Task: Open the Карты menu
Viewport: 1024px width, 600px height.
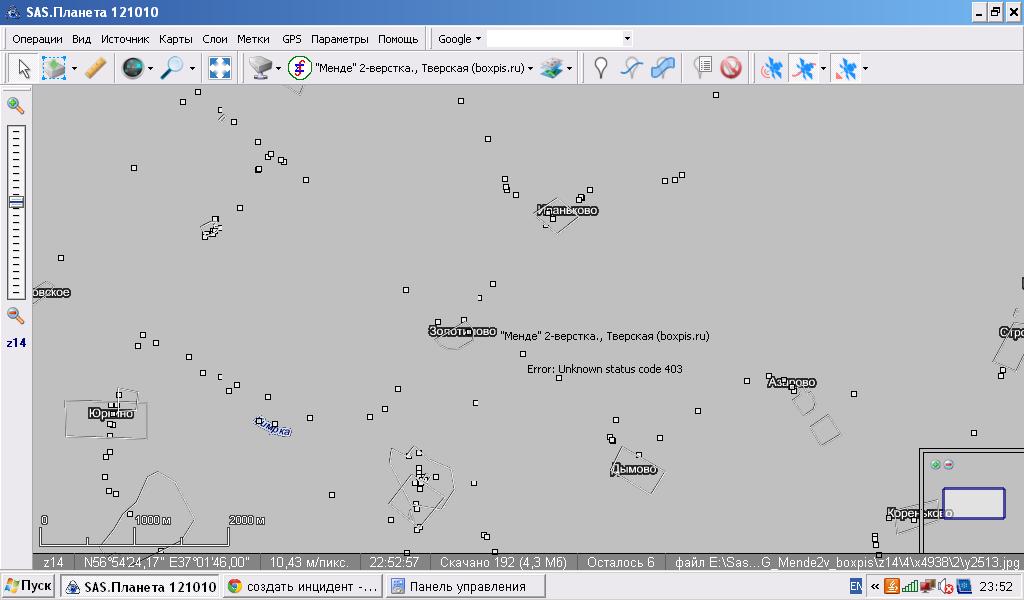Action: click(x=175, y=39)
